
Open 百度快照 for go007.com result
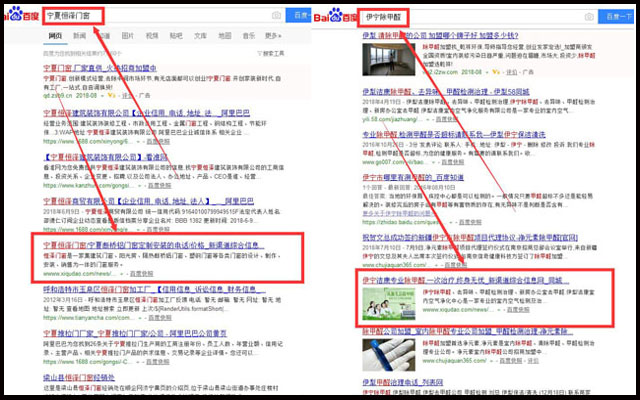coord(452,162)
